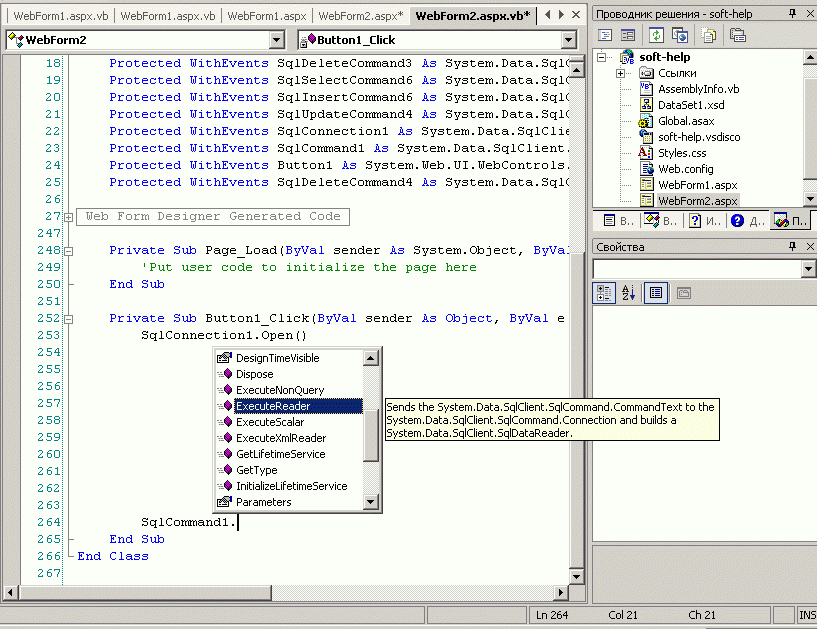Select ExecuteReader in IntelliSense list
Screen dimensions: 817x629
point(289,406)
